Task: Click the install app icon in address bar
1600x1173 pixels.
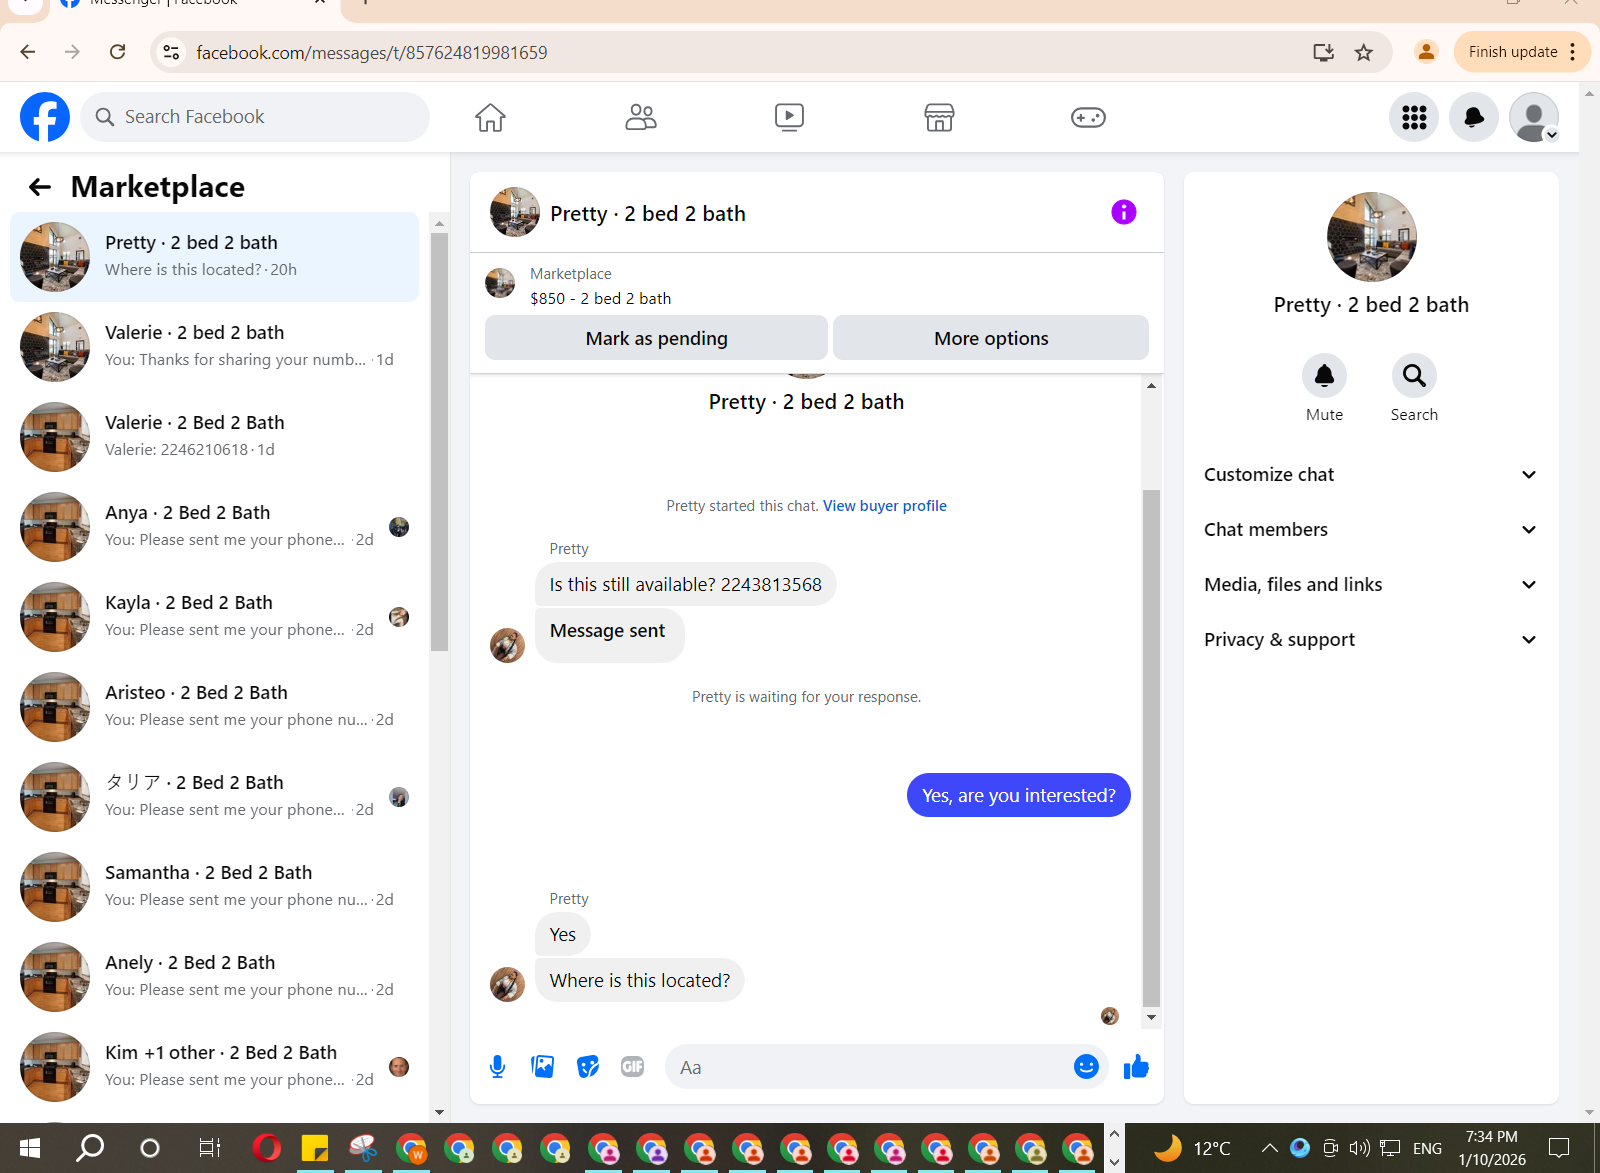Action: pos(1324,52)
